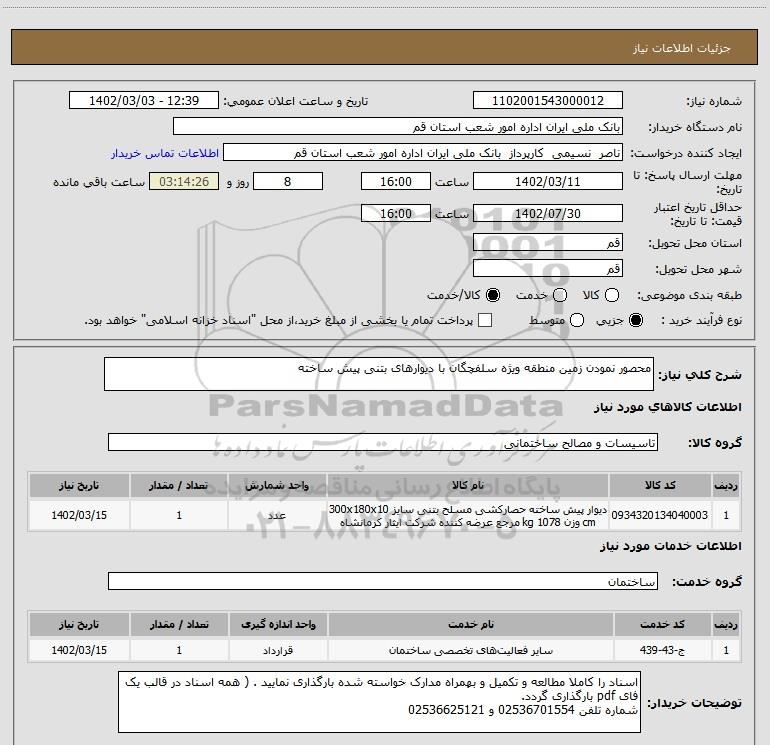Click the delivery province field قم

point(548,243)
